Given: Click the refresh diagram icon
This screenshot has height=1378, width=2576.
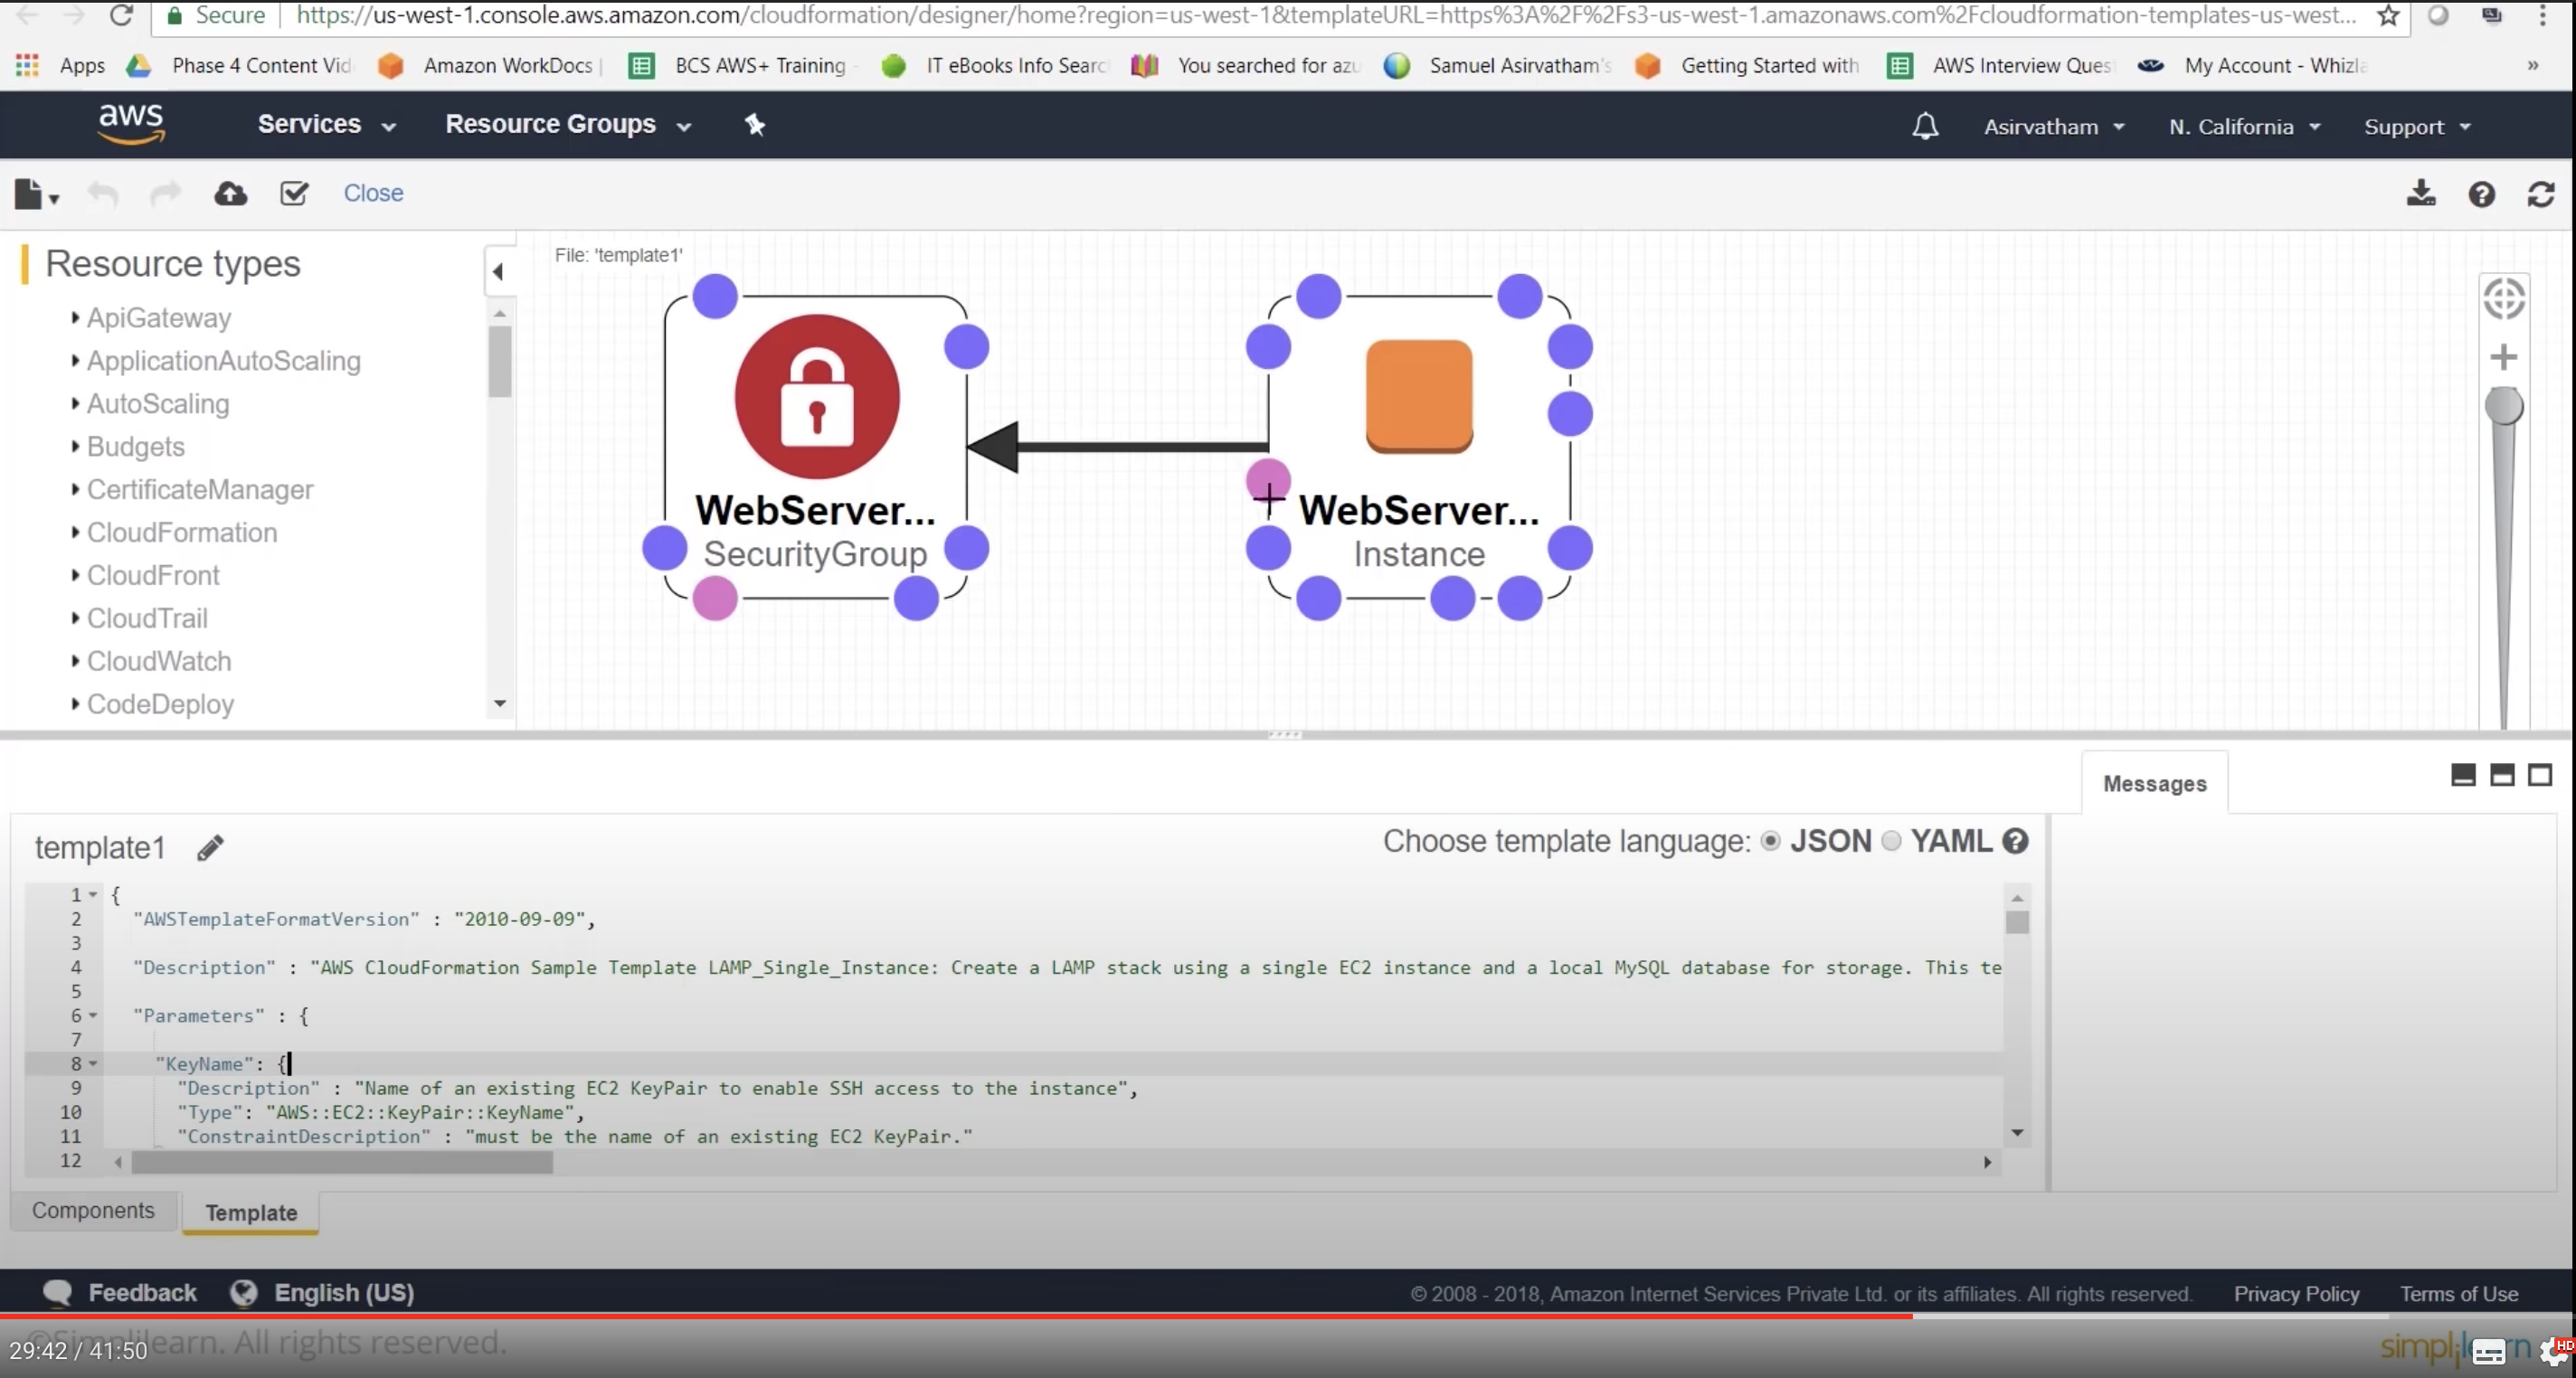Looking at the screenshot, I should click(x=2541, y=194).
